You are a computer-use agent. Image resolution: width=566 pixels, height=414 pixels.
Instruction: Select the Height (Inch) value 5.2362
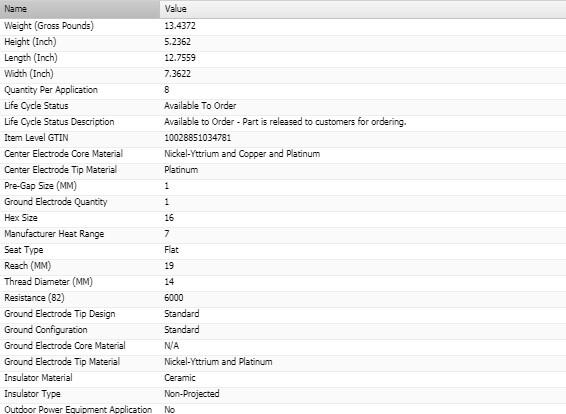pyautogui.click(x=177, y=42)
